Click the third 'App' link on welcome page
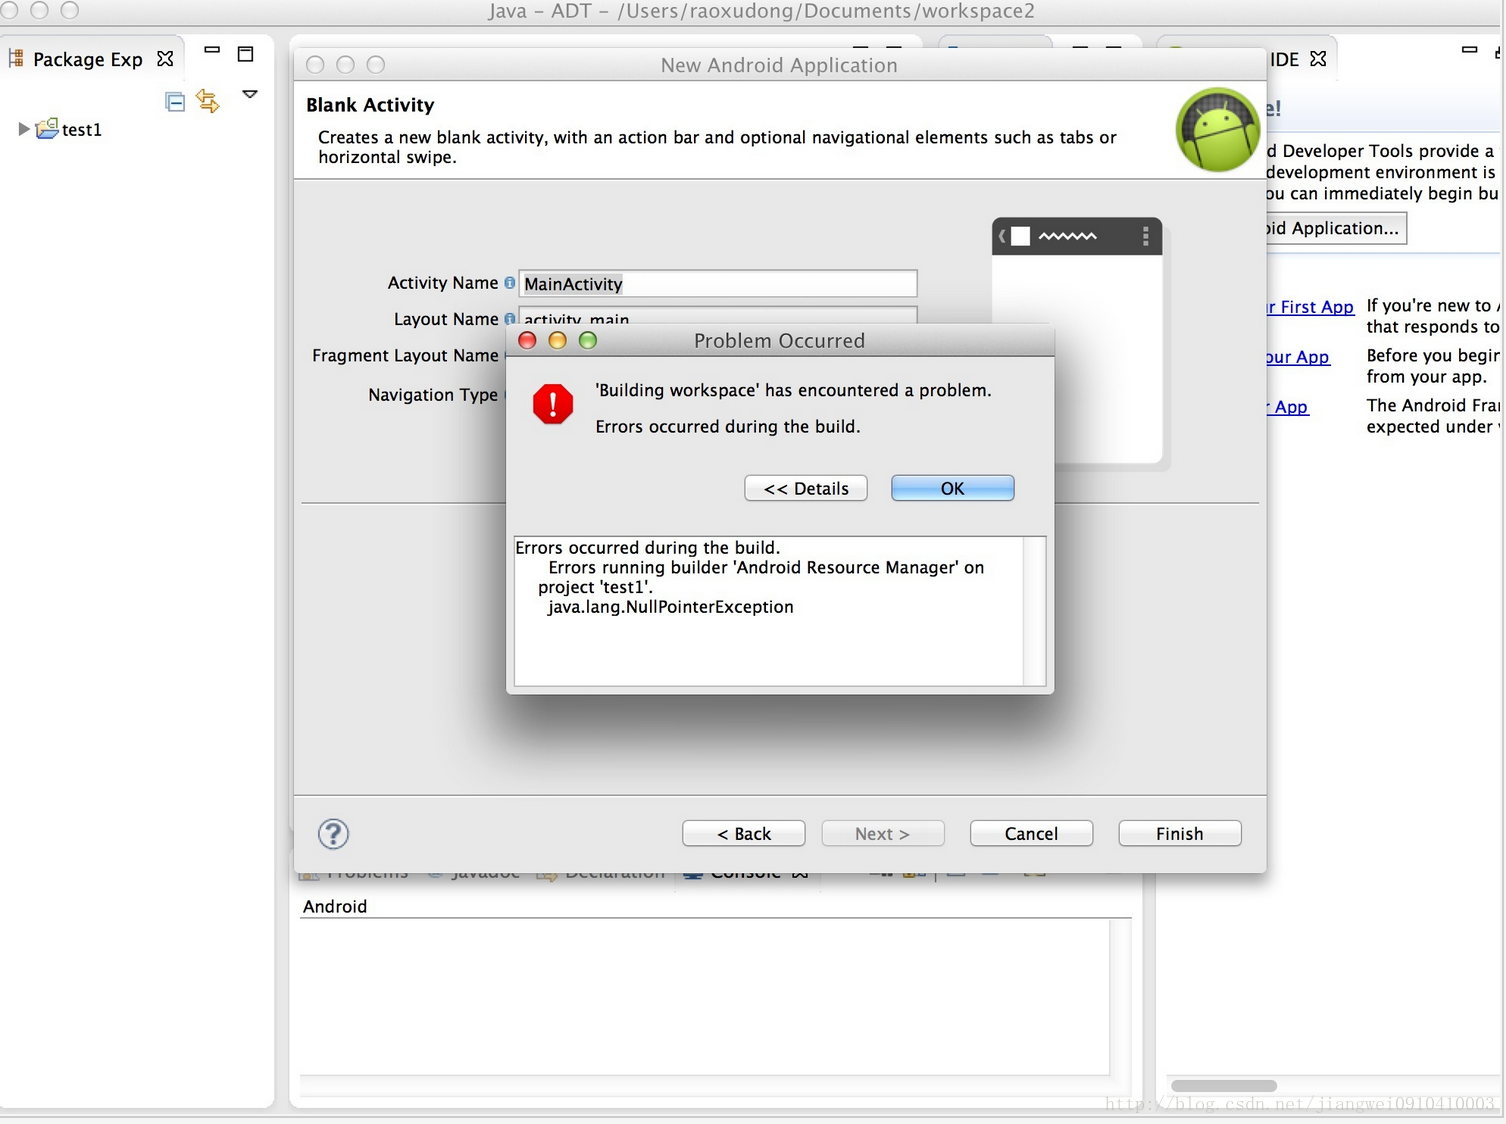This screenshot has width=1506, height=1124. [1288, 407]
